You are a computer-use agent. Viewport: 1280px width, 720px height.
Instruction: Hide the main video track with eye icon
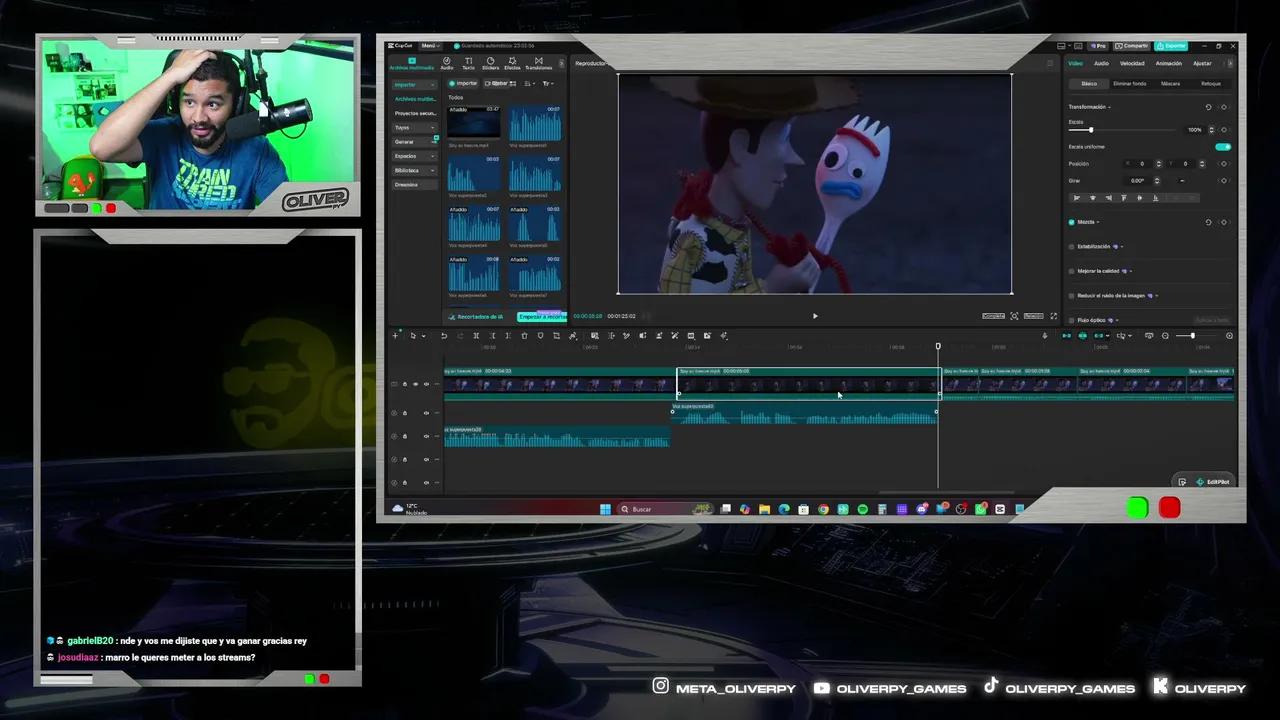(x=415, y=385)
